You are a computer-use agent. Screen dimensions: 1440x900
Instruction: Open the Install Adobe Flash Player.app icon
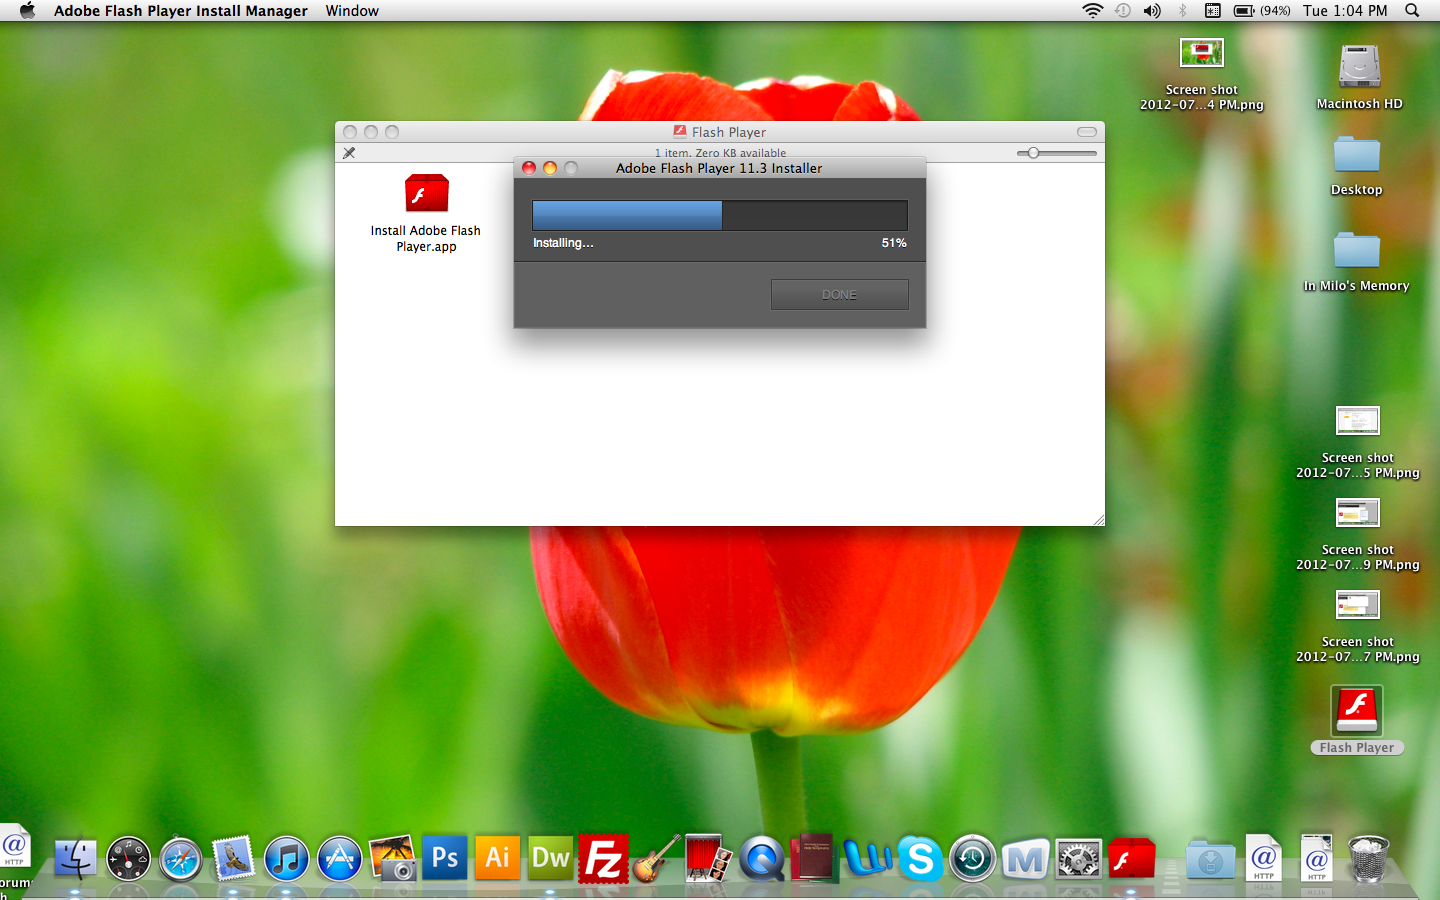point(427,193)
